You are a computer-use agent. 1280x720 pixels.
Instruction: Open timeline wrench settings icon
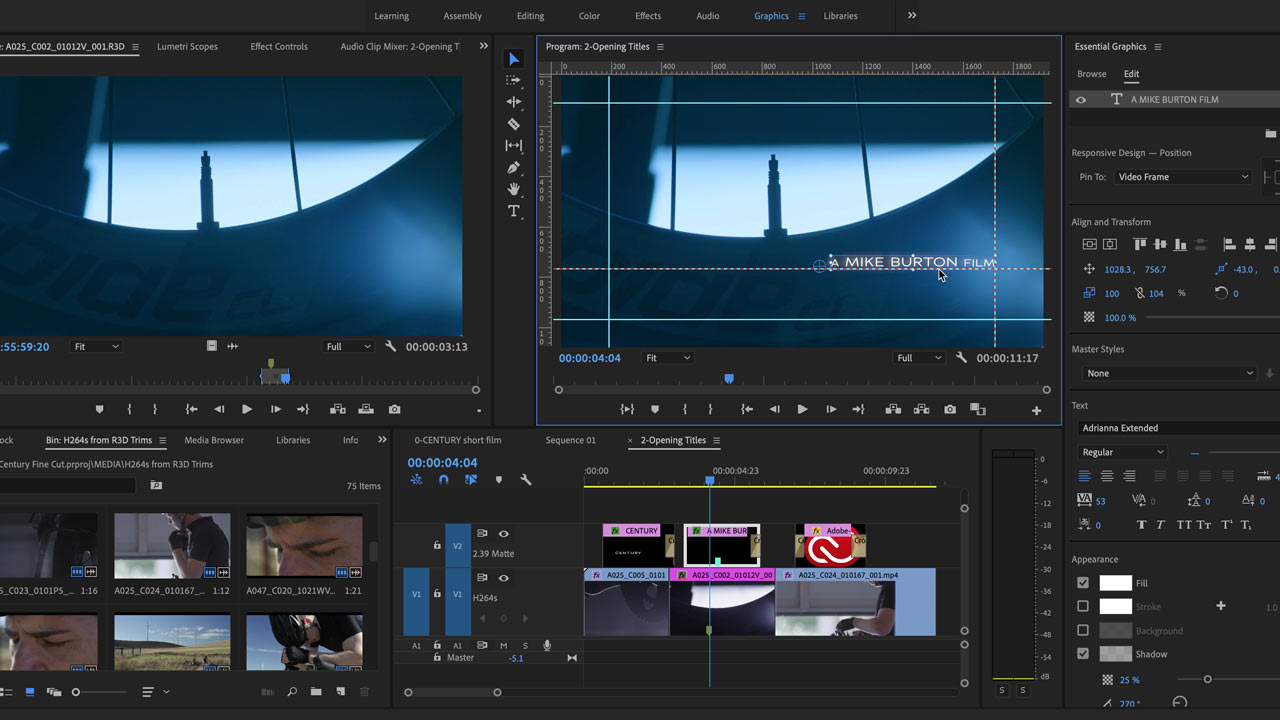[525, 480]
